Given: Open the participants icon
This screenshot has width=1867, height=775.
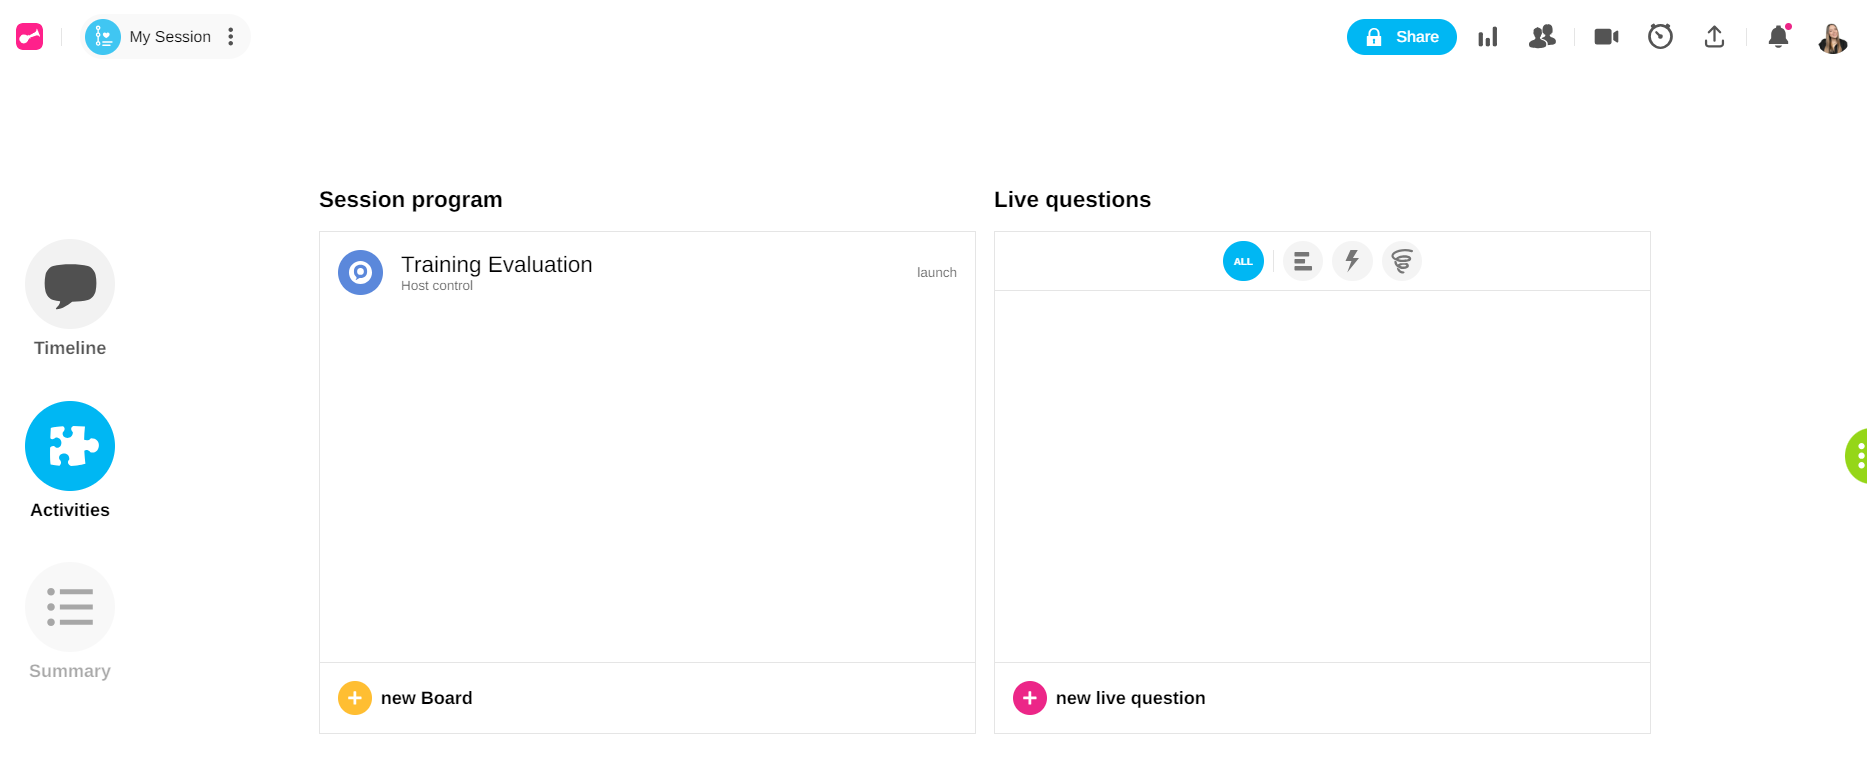Looking at the screenshot, I should [1542, 37].
